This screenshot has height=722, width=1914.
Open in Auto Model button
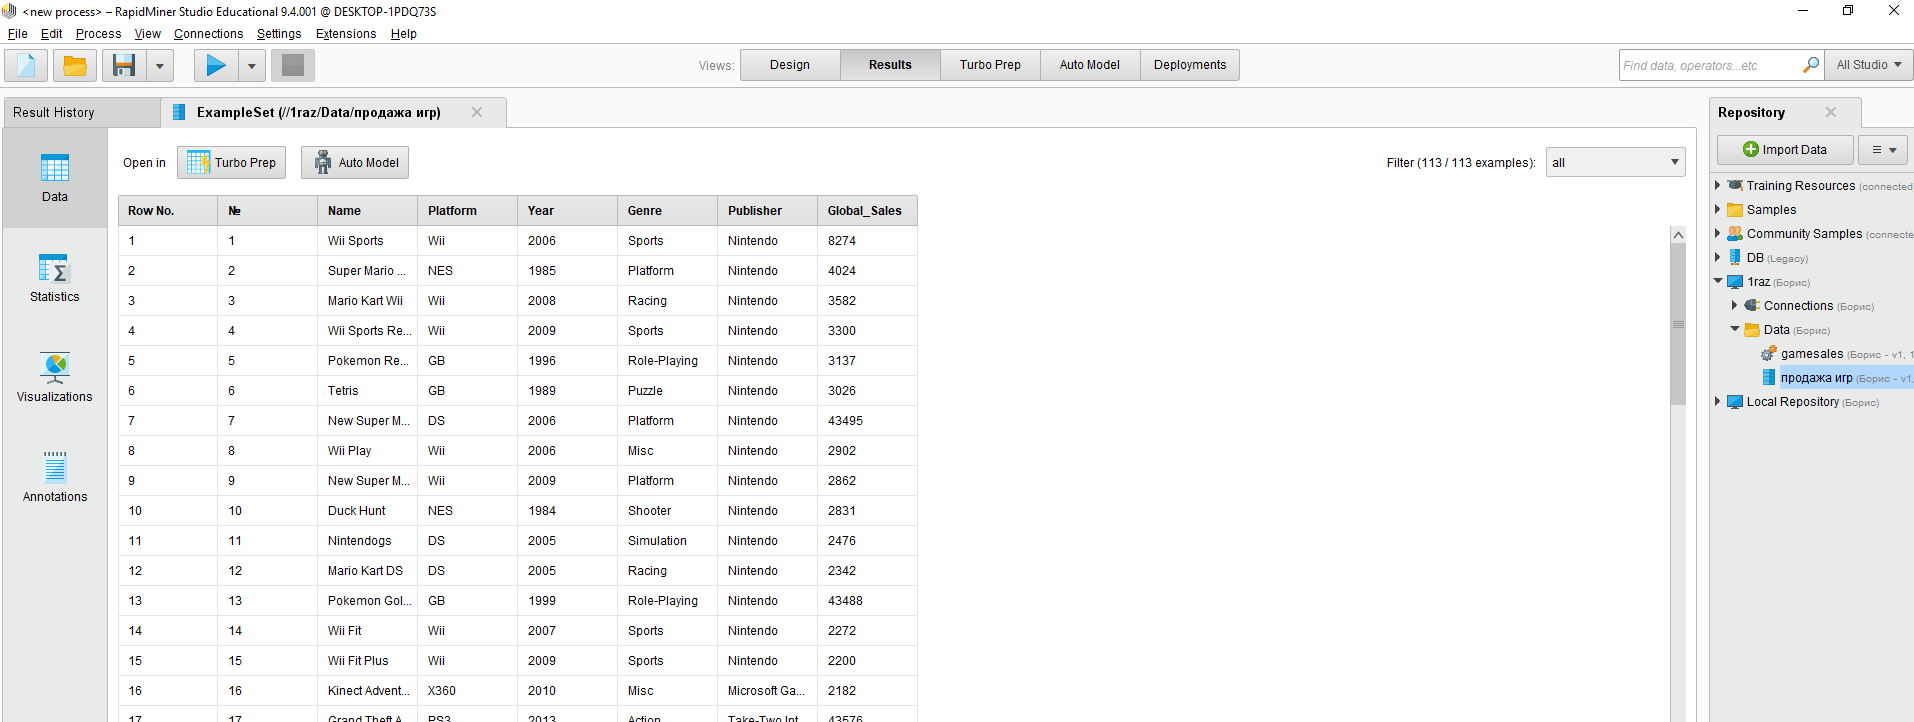pyautogui.click(x=355, y=163)
